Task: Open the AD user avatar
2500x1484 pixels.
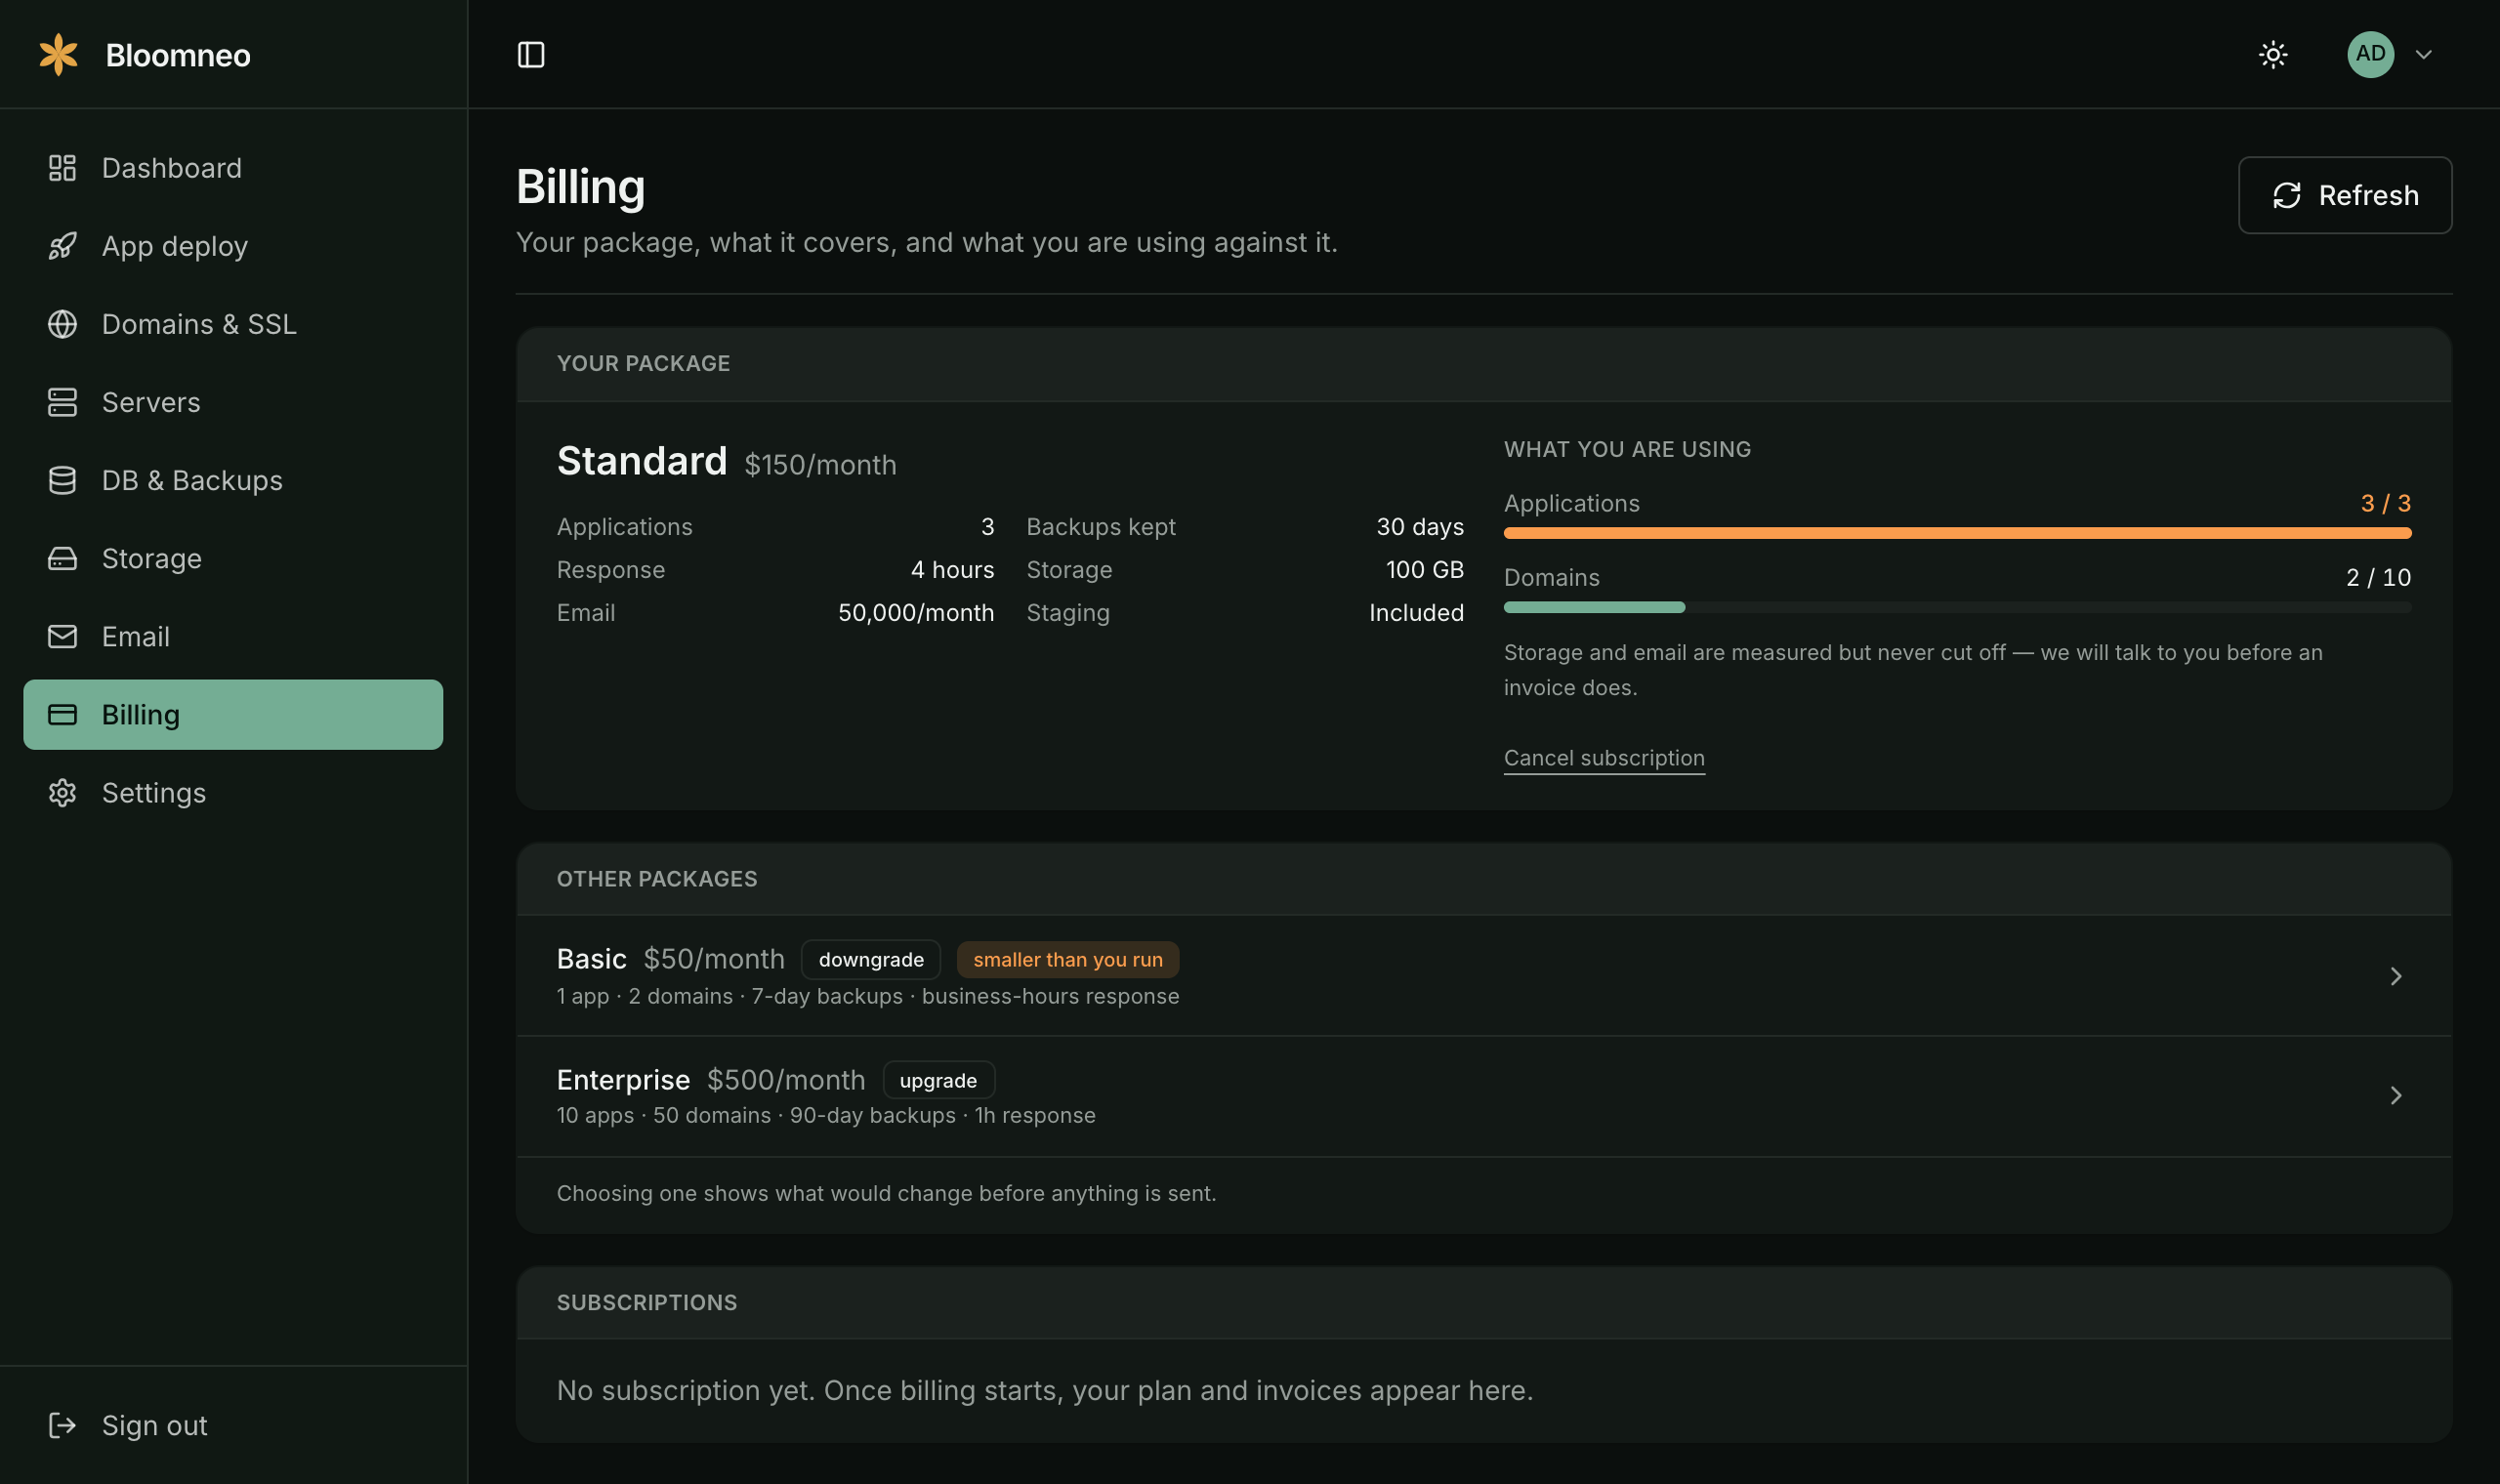Action: [x=2370, y=54]
